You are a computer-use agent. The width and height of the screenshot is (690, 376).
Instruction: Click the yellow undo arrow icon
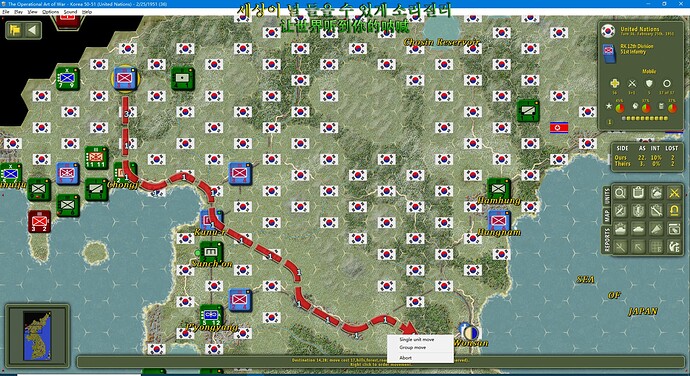(674, 211)
